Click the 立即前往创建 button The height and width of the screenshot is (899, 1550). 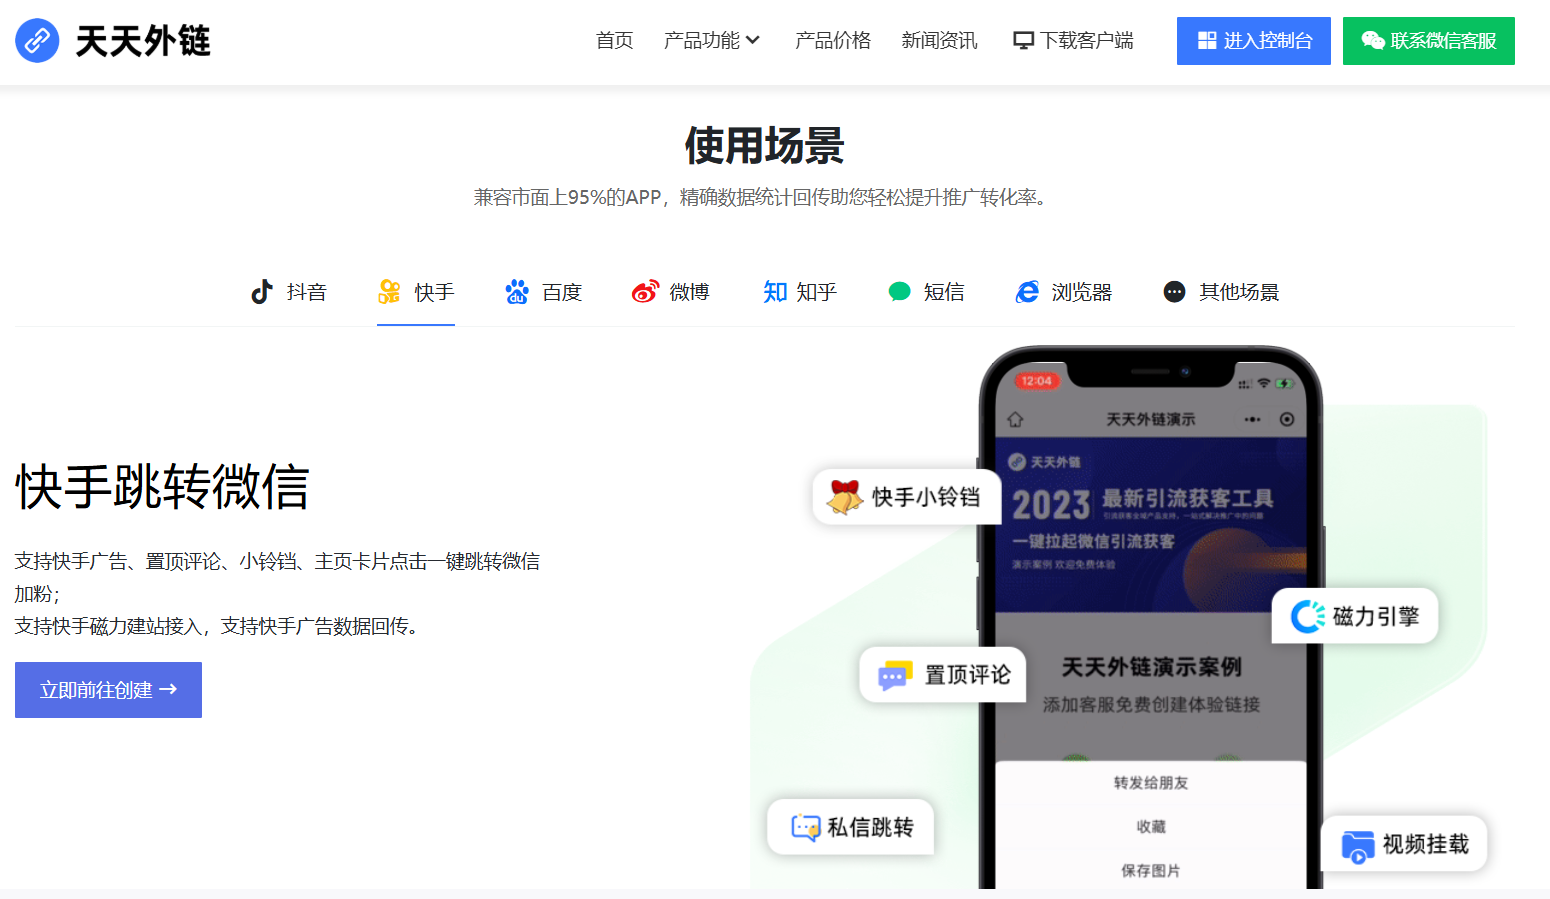click(108, 690)
